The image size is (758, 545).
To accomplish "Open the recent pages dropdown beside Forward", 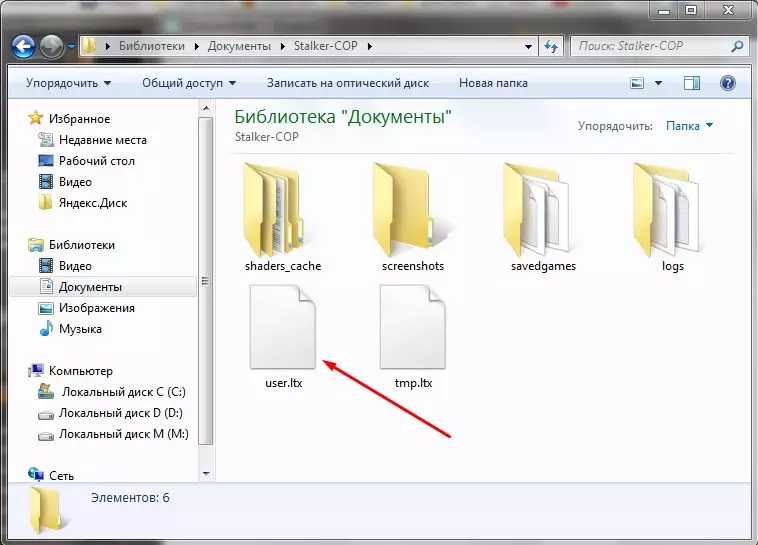I will (72, 47).
